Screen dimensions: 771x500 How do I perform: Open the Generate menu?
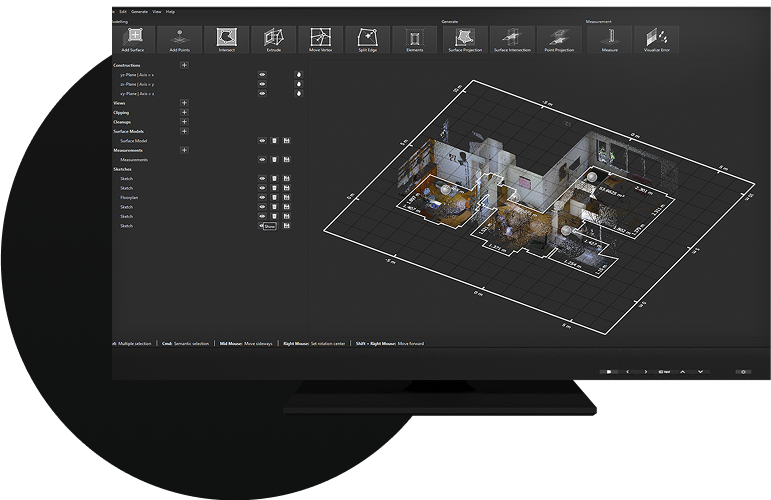click(139, 11)
